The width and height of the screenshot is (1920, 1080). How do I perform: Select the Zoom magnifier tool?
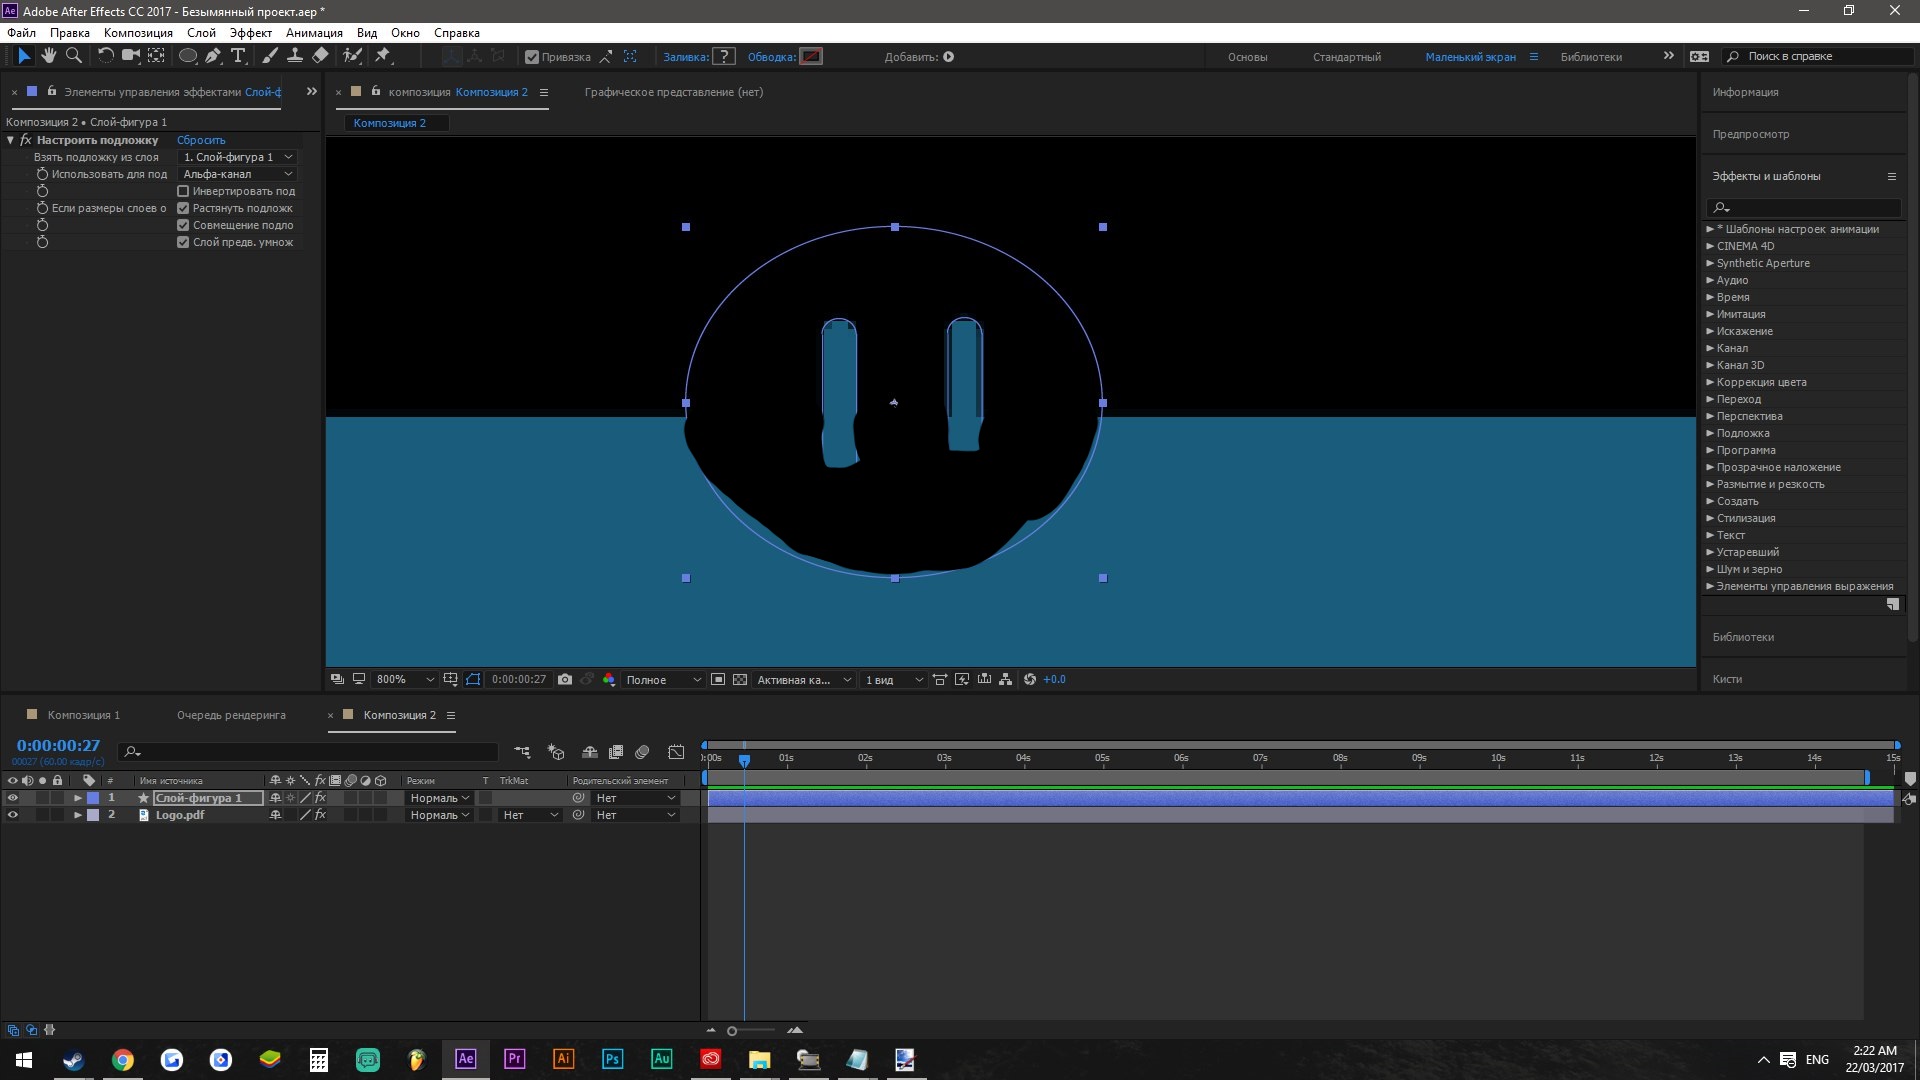(x=73, y=56)
